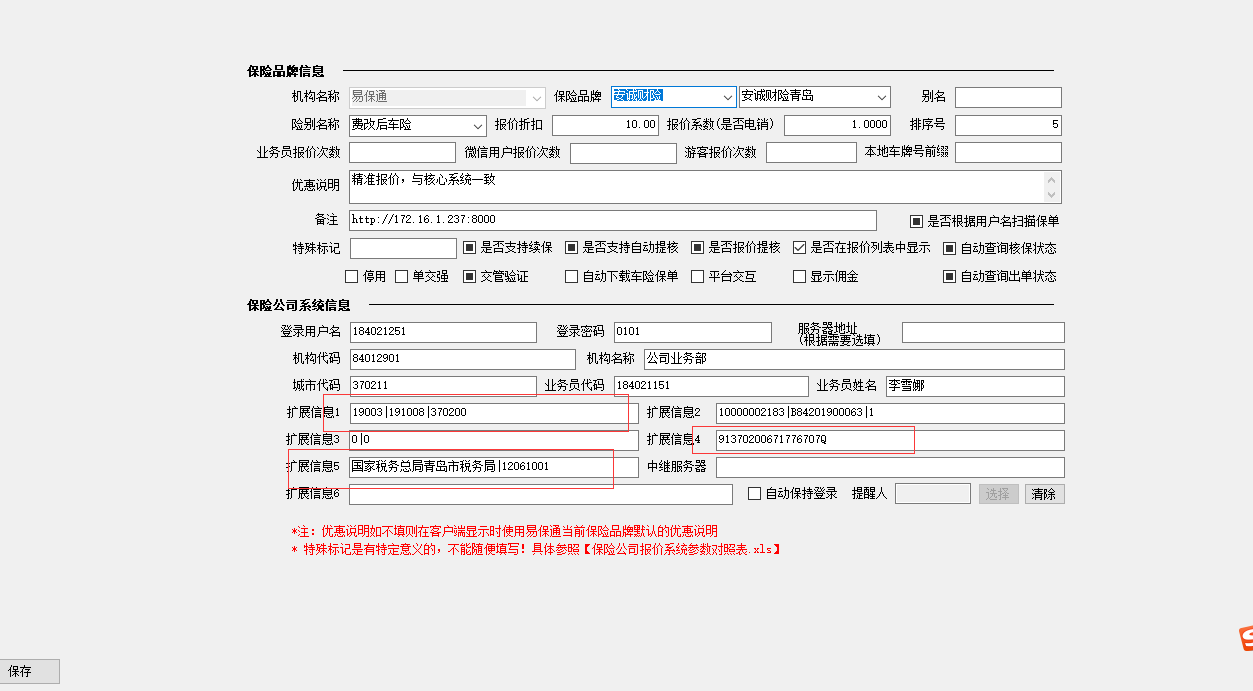Enable the 停用 checkbox
Image resolution: width=1253 pixels, height=691 pixels.
(352, 277)
